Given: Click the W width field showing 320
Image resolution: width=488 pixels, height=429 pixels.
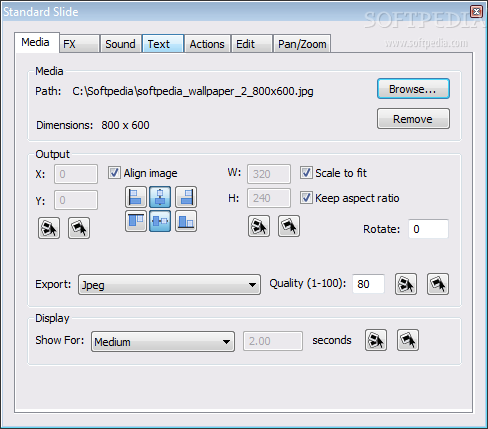Looking at the screenshot, I should point(269,174).
